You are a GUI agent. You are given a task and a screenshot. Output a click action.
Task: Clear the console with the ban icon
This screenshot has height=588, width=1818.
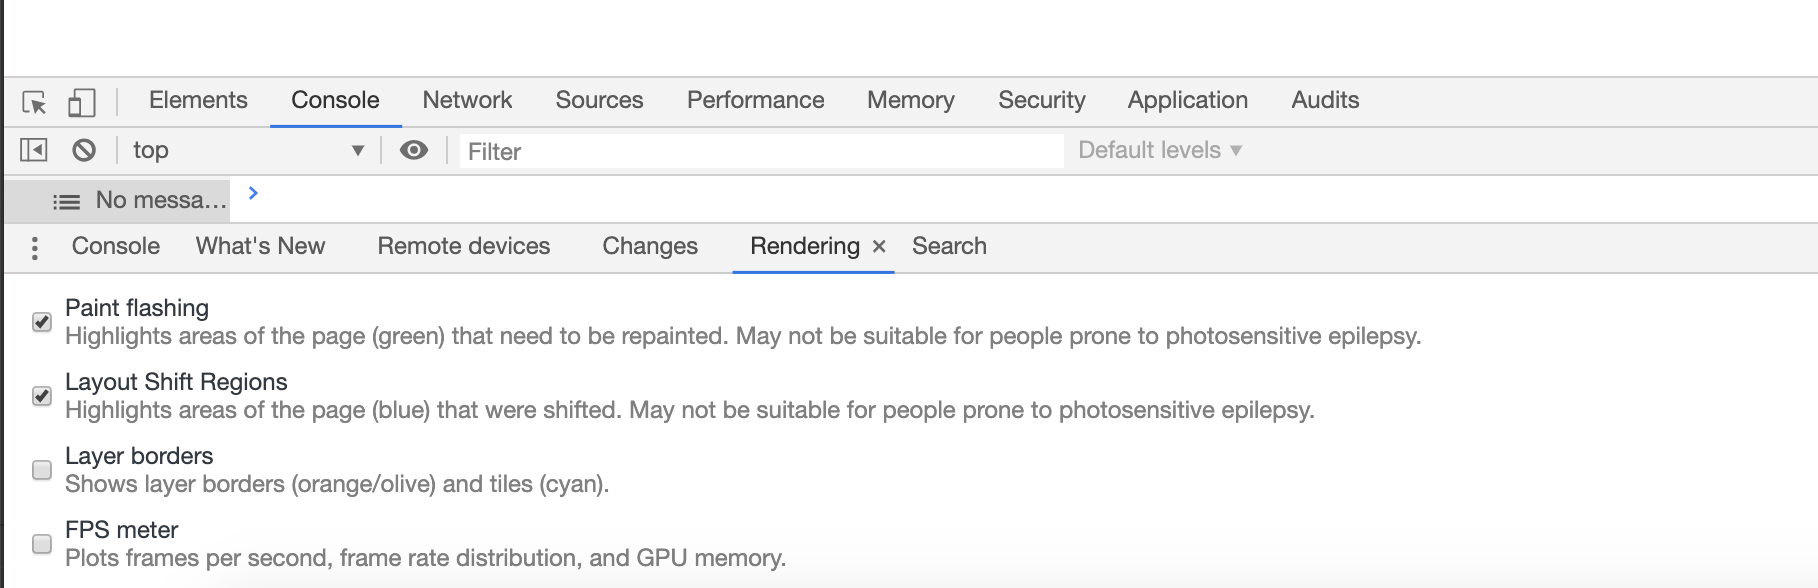click(x=84, y=150)
